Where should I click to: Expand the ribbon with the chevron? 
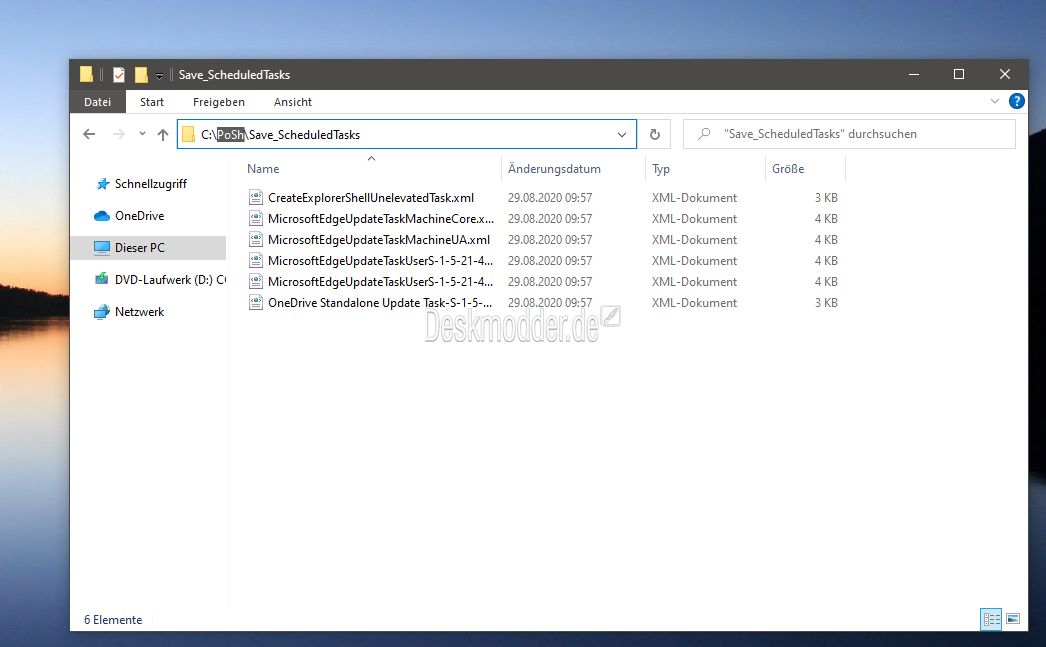pyautogui.click(x=995, y=101)
